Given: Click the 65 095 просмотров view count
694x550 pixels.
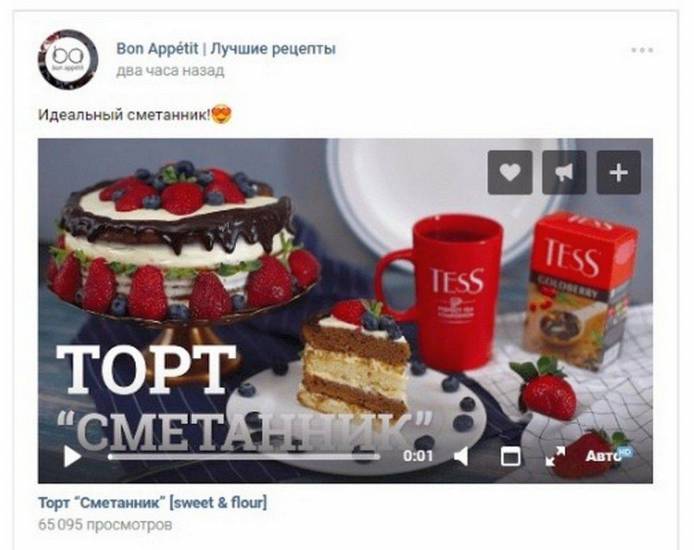Looking at the screenshot, I should 105,525.
